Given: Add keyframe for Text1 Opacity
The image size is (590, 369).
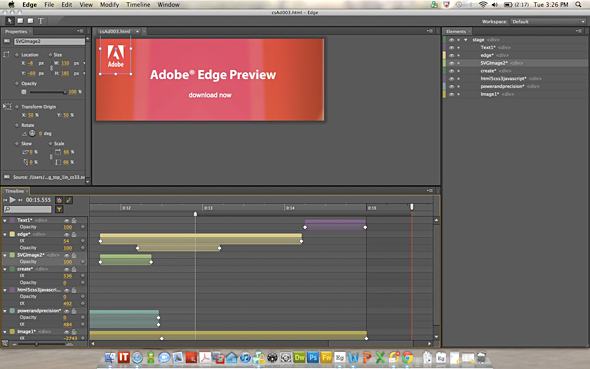Looking at the screenshot, I should 83,227.
